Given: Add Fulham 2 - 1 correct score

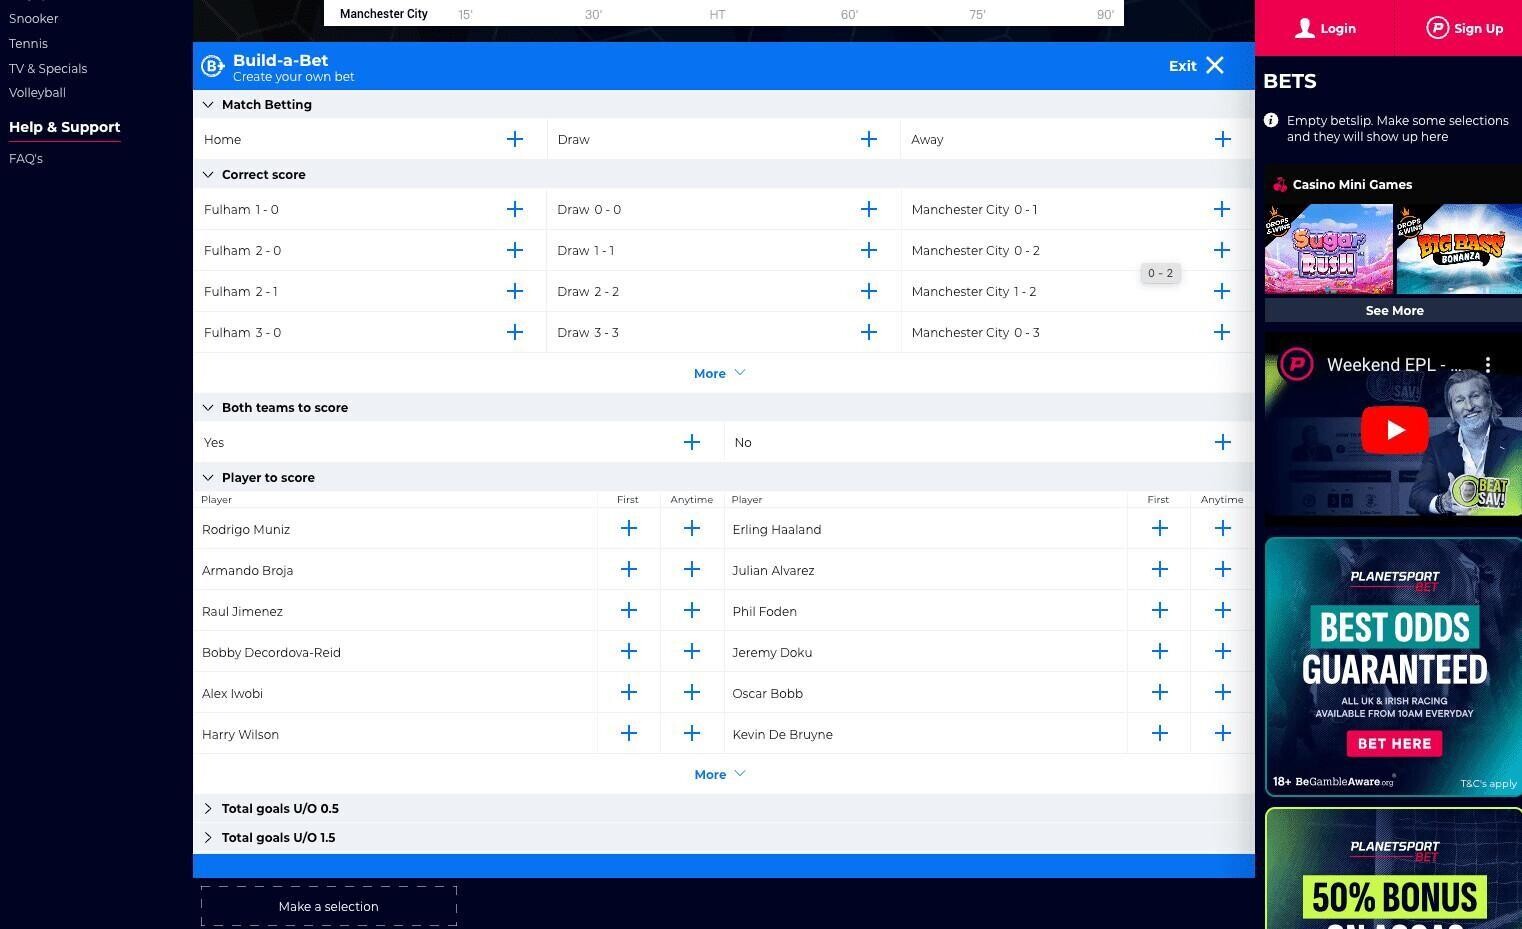Looking at the screenshot, I should [x=514, y=292].
